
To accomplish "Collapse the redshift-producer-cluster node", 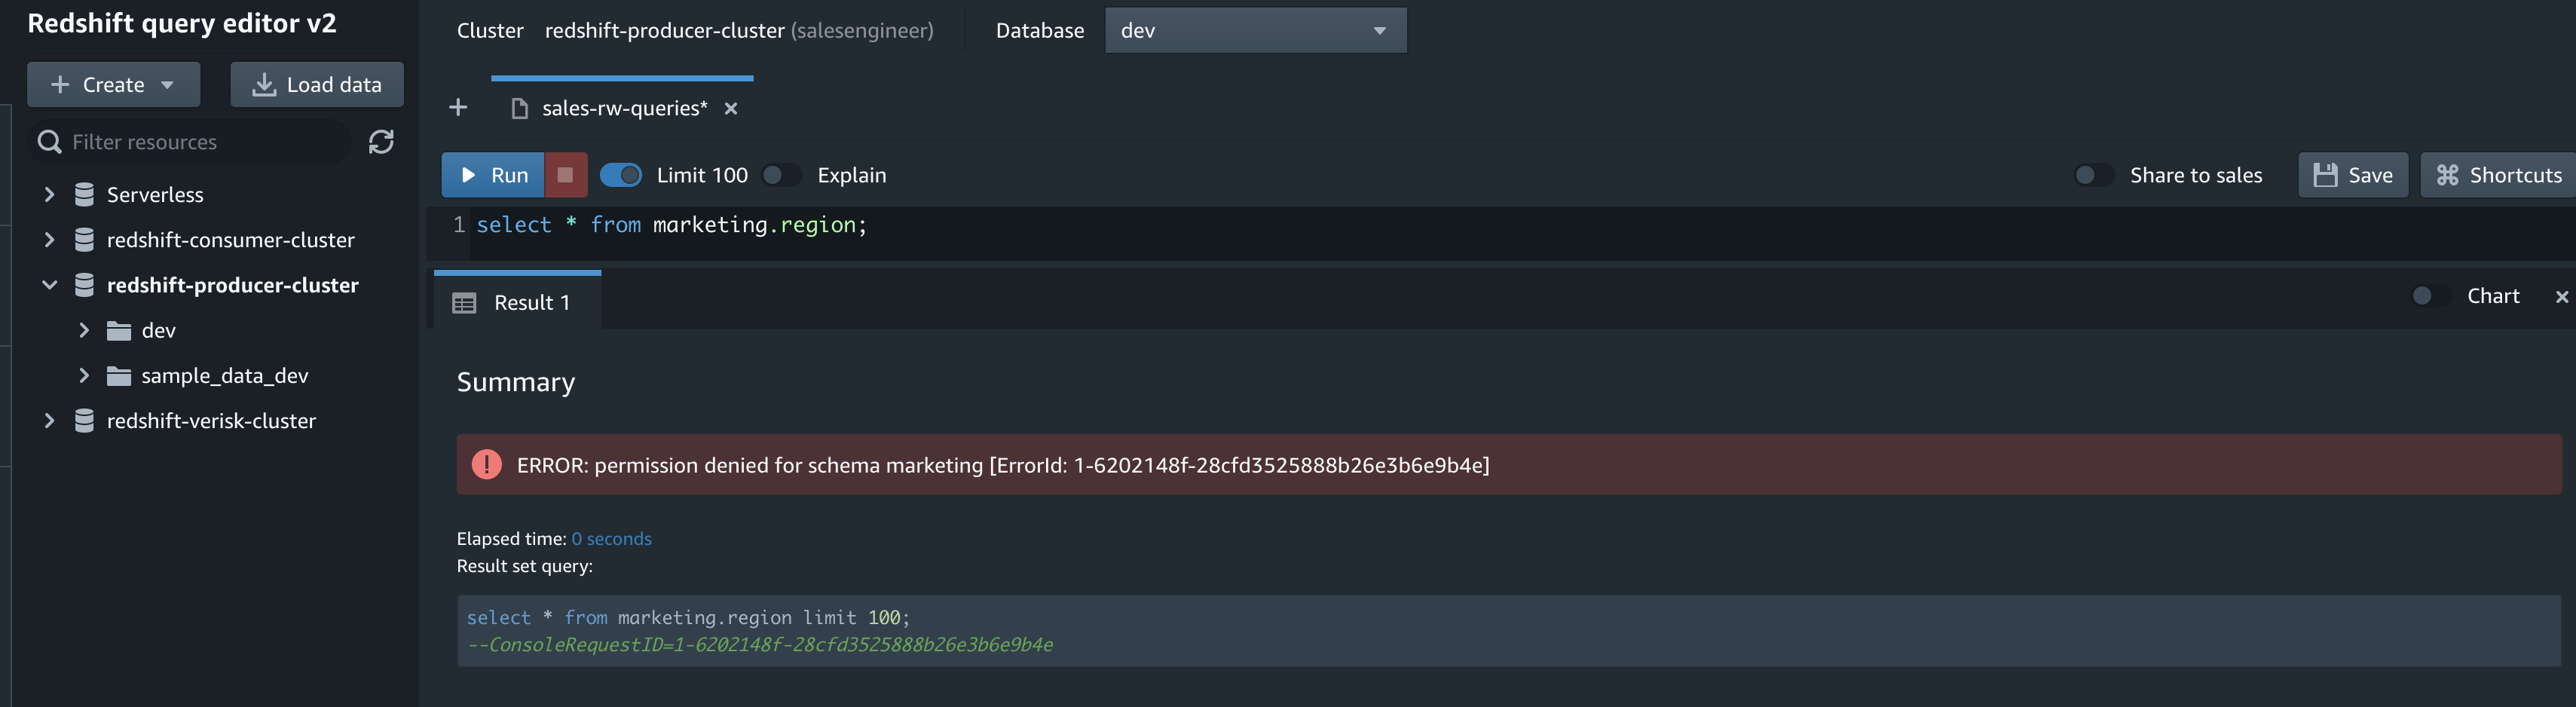I will [49, 285].
